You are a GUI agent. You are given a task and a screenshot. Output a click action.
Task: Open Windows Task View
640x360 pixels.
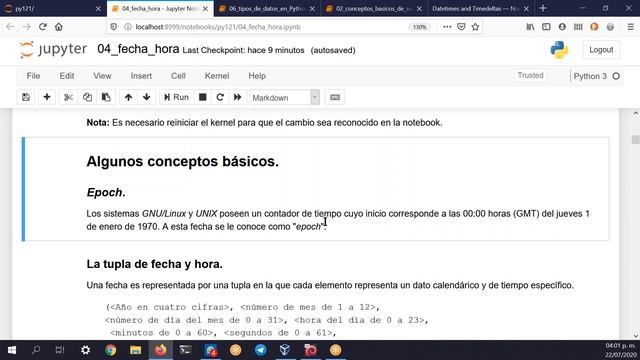click(x=60, y=350)
